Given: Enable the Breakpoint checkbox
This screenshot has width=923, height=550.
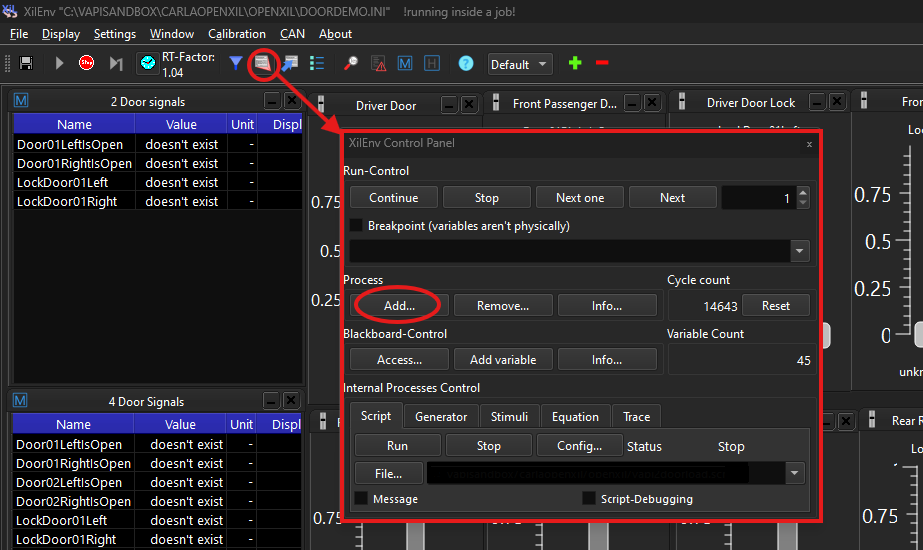Looking at the screenshot, I should (x=356, y=226).
